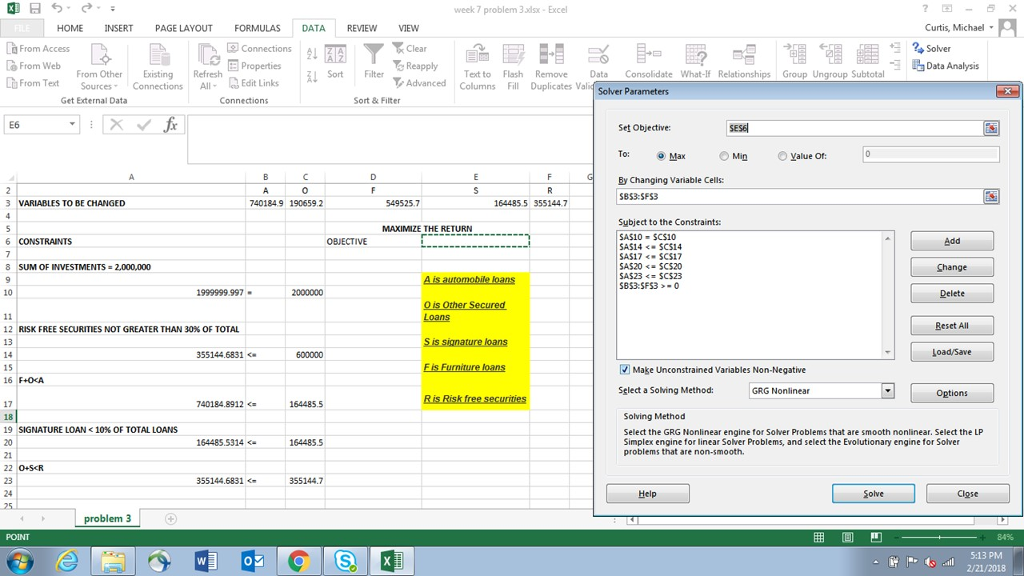
Task: Open the FILE tab
Action: pyautogui.click(x=22, y=28)
